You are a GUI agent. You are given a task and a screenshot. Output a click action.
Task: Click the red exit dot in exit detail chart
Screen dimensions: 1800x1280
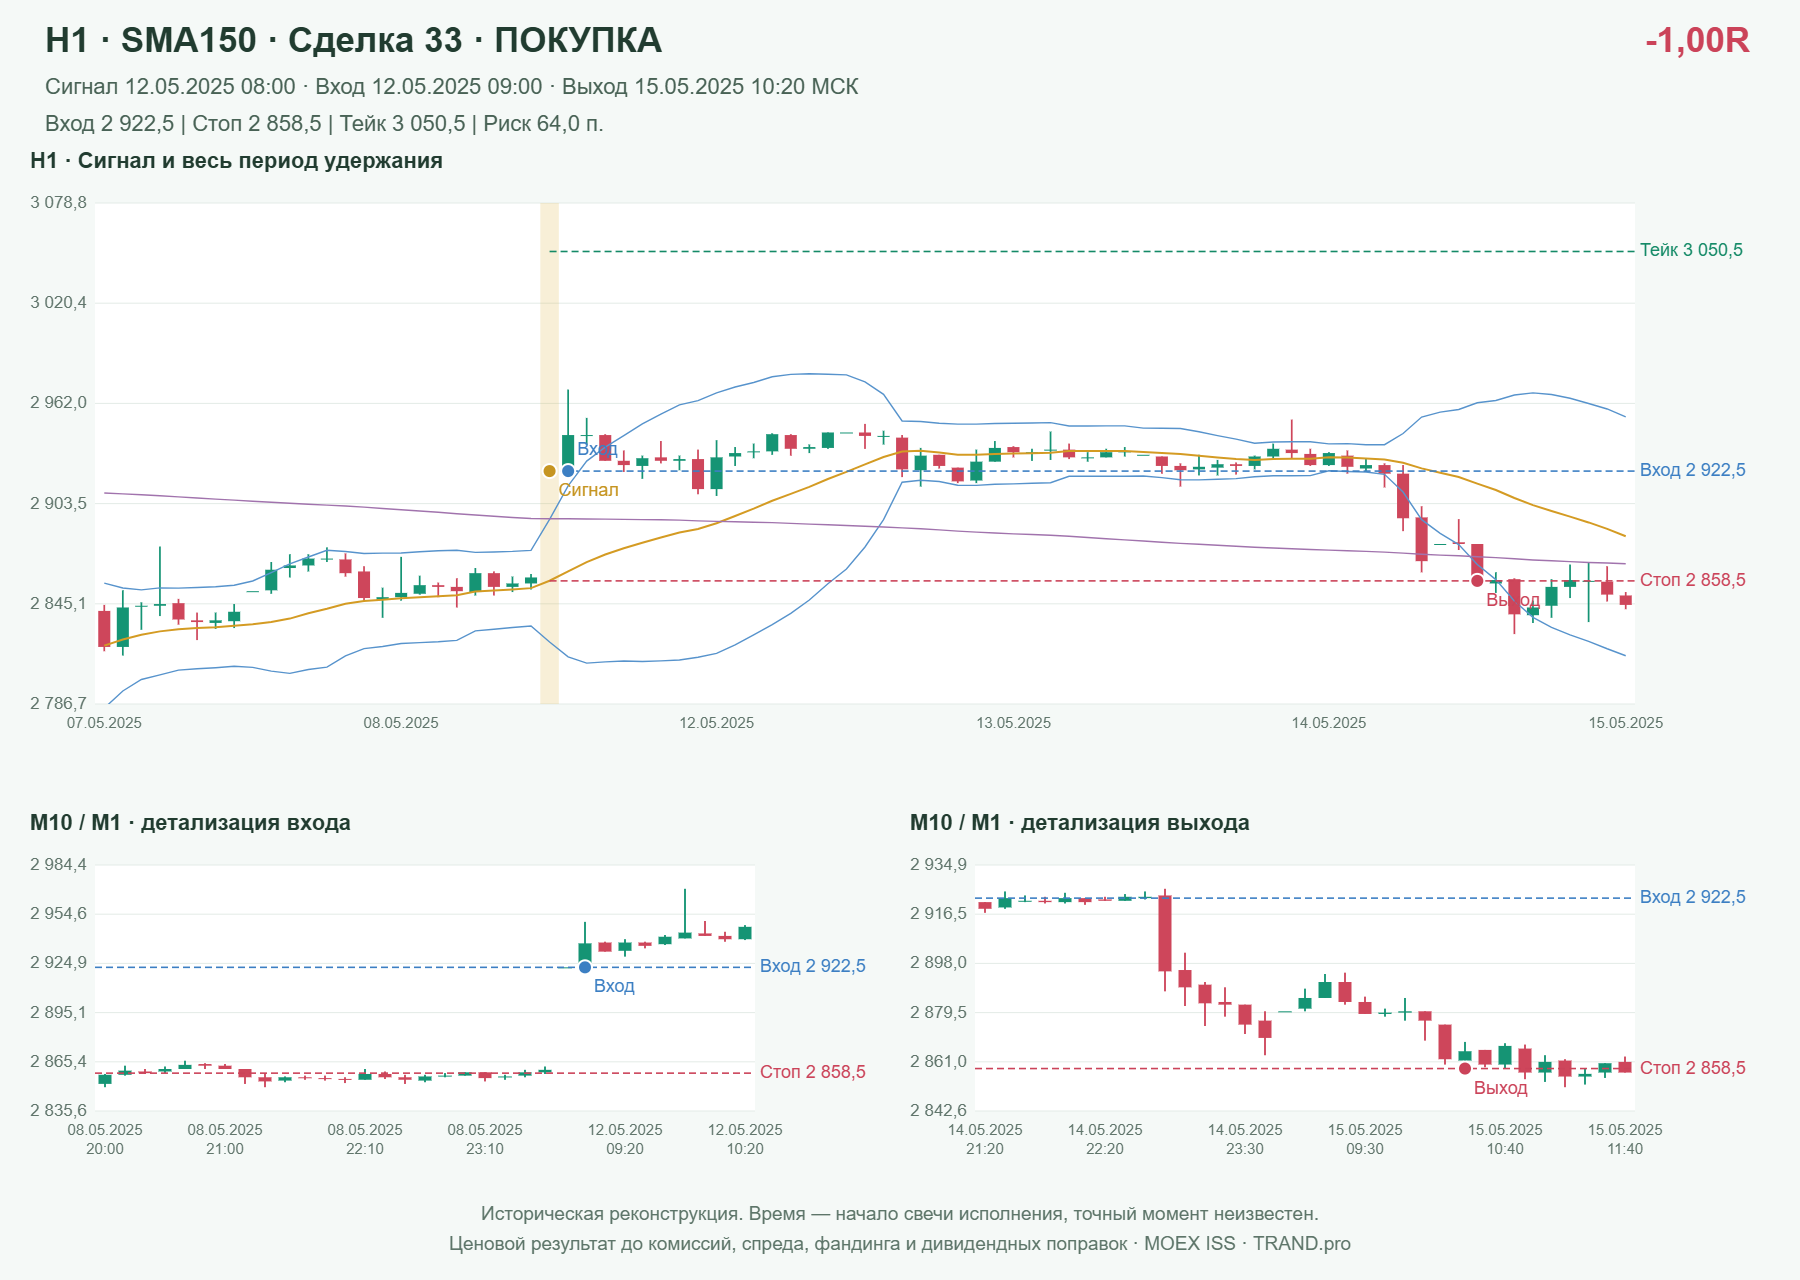click(1465, 1069)
